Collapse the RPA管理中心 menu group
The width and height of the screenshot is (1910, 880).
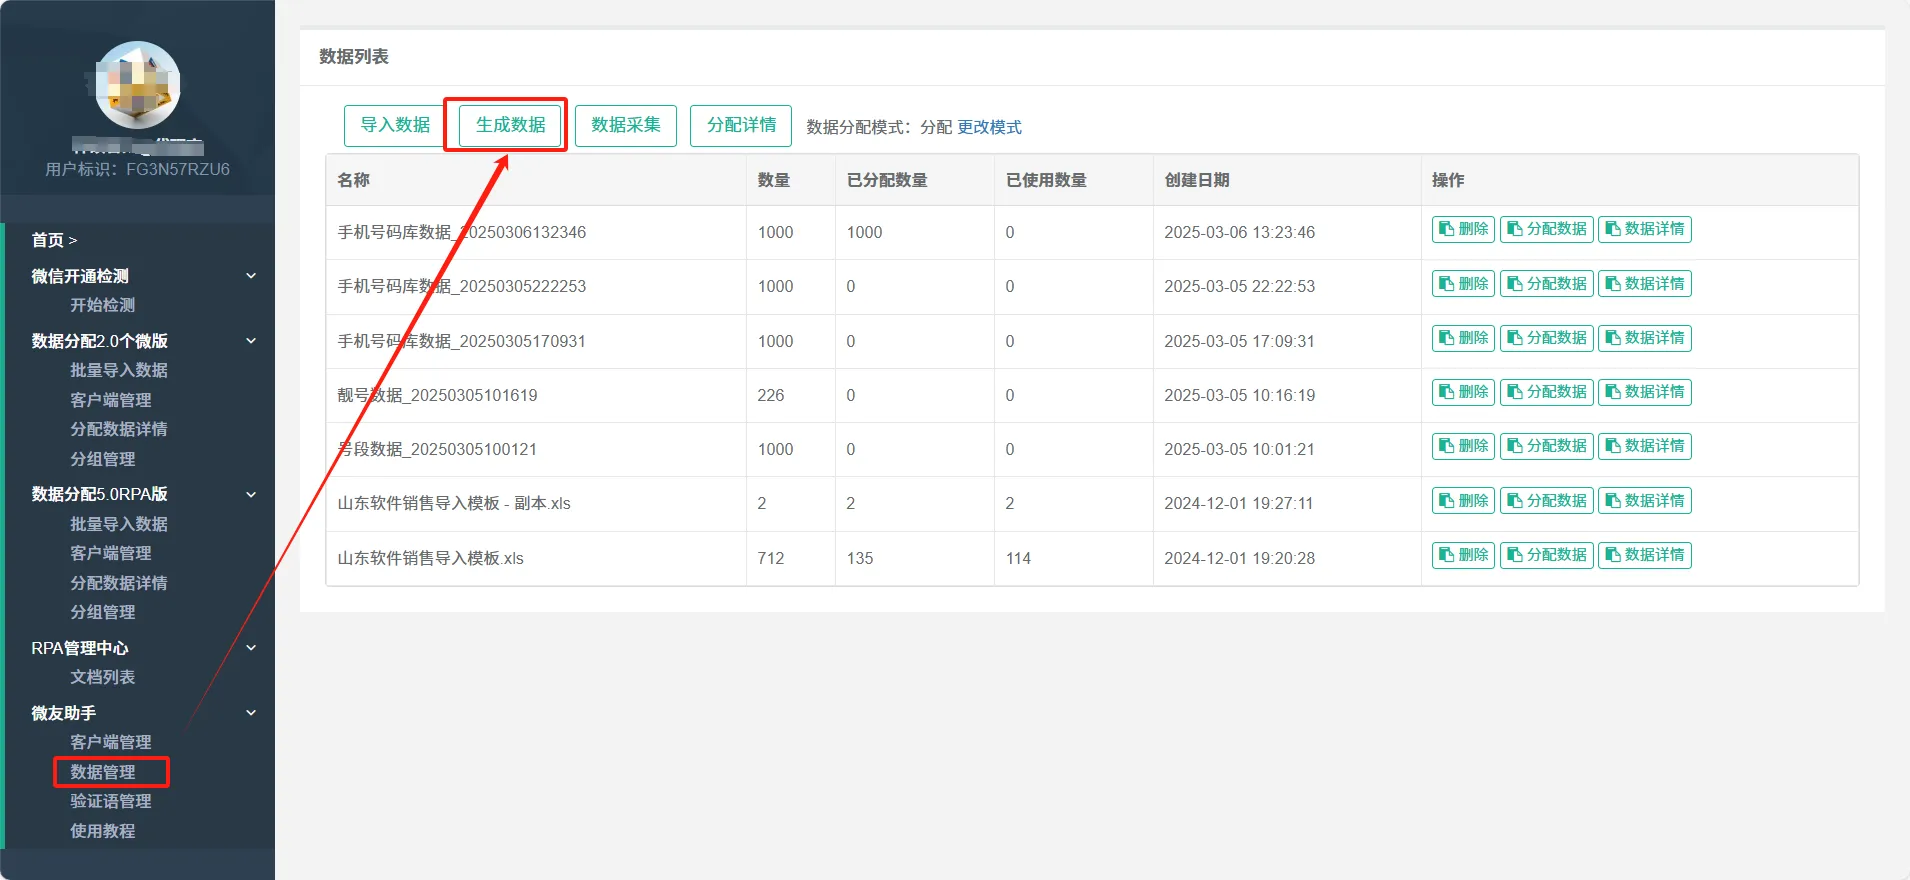(x=251, y=648)
